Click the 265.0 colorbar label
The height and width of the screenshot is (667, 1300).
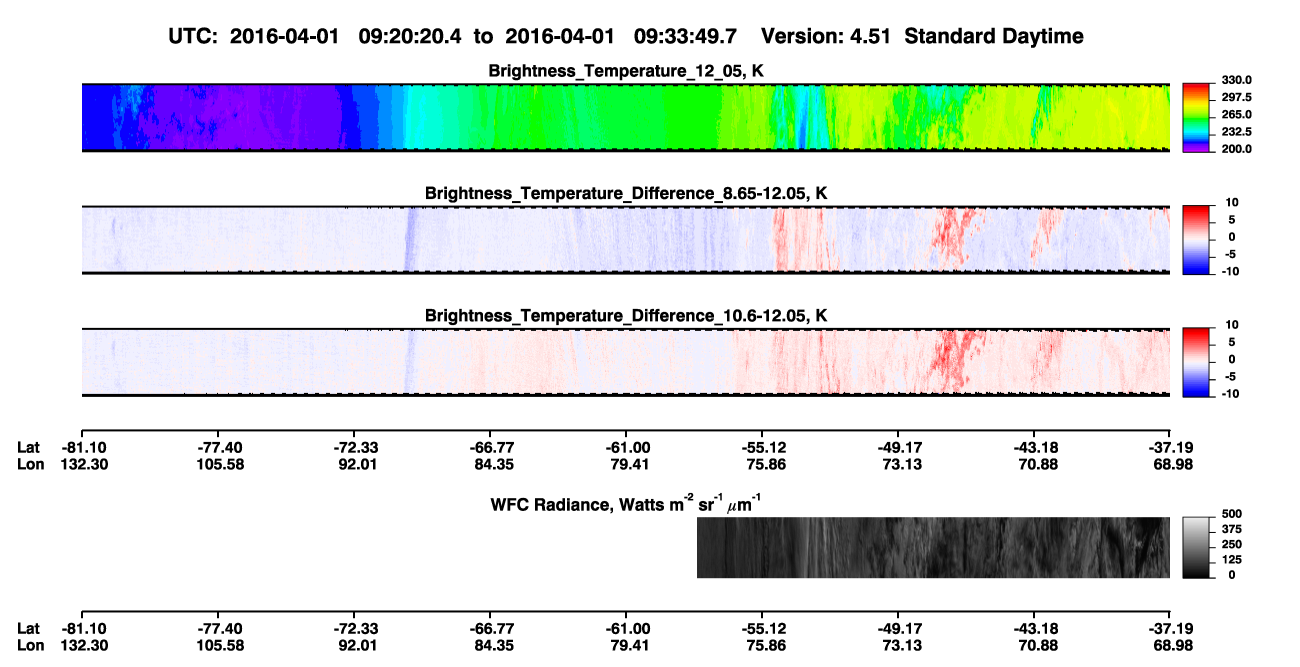click(x=1235, y=115)
